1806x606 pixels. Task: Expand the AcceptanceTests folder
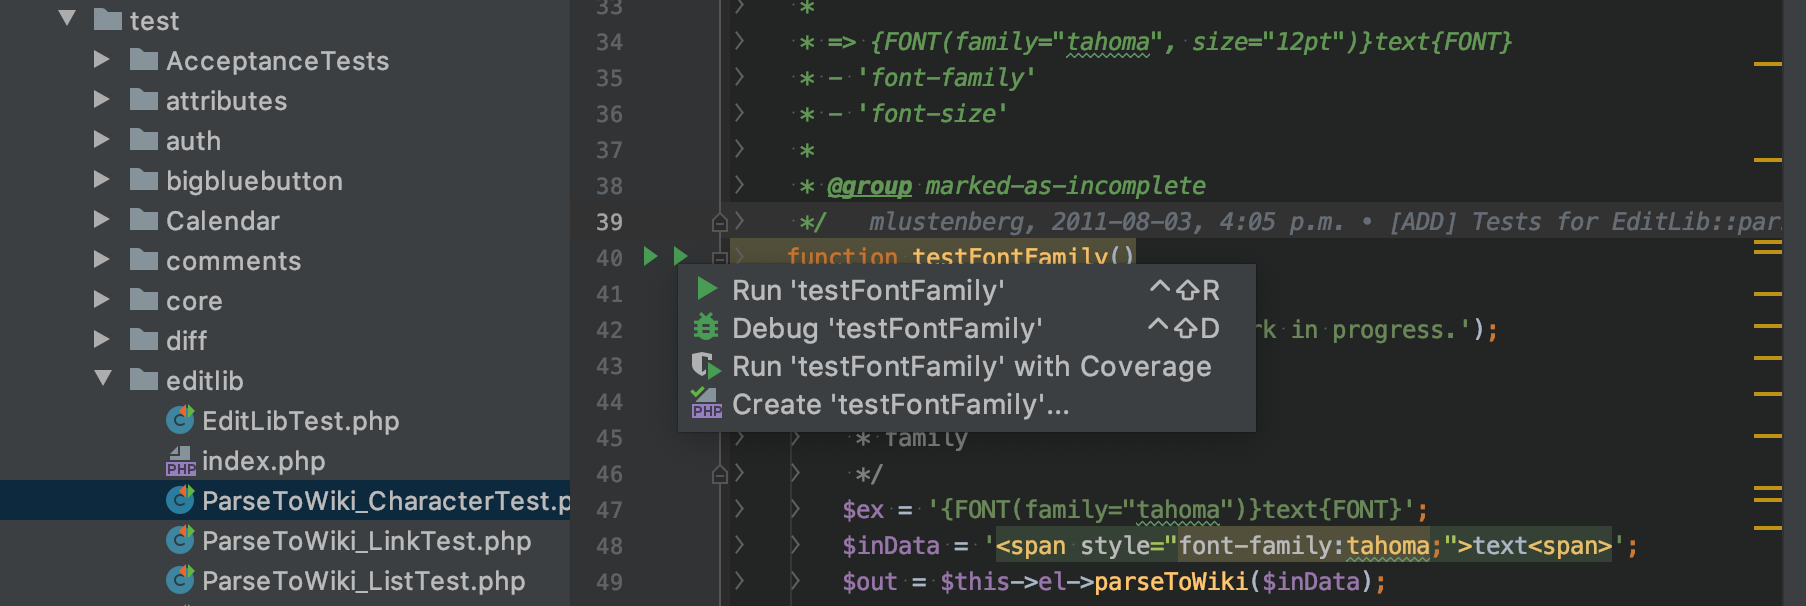pos(101,60)
